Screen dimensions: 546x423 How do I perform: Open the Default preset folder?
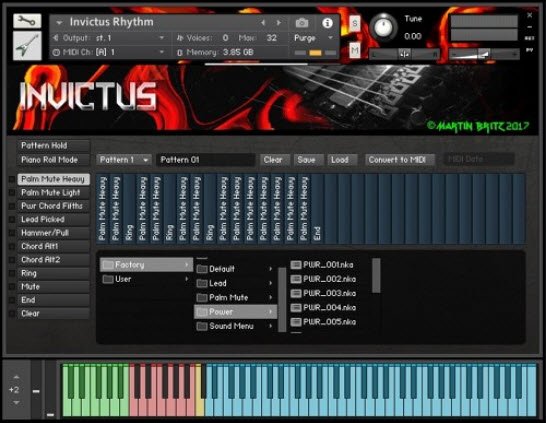pyautogui.click(x=235, y=269)
